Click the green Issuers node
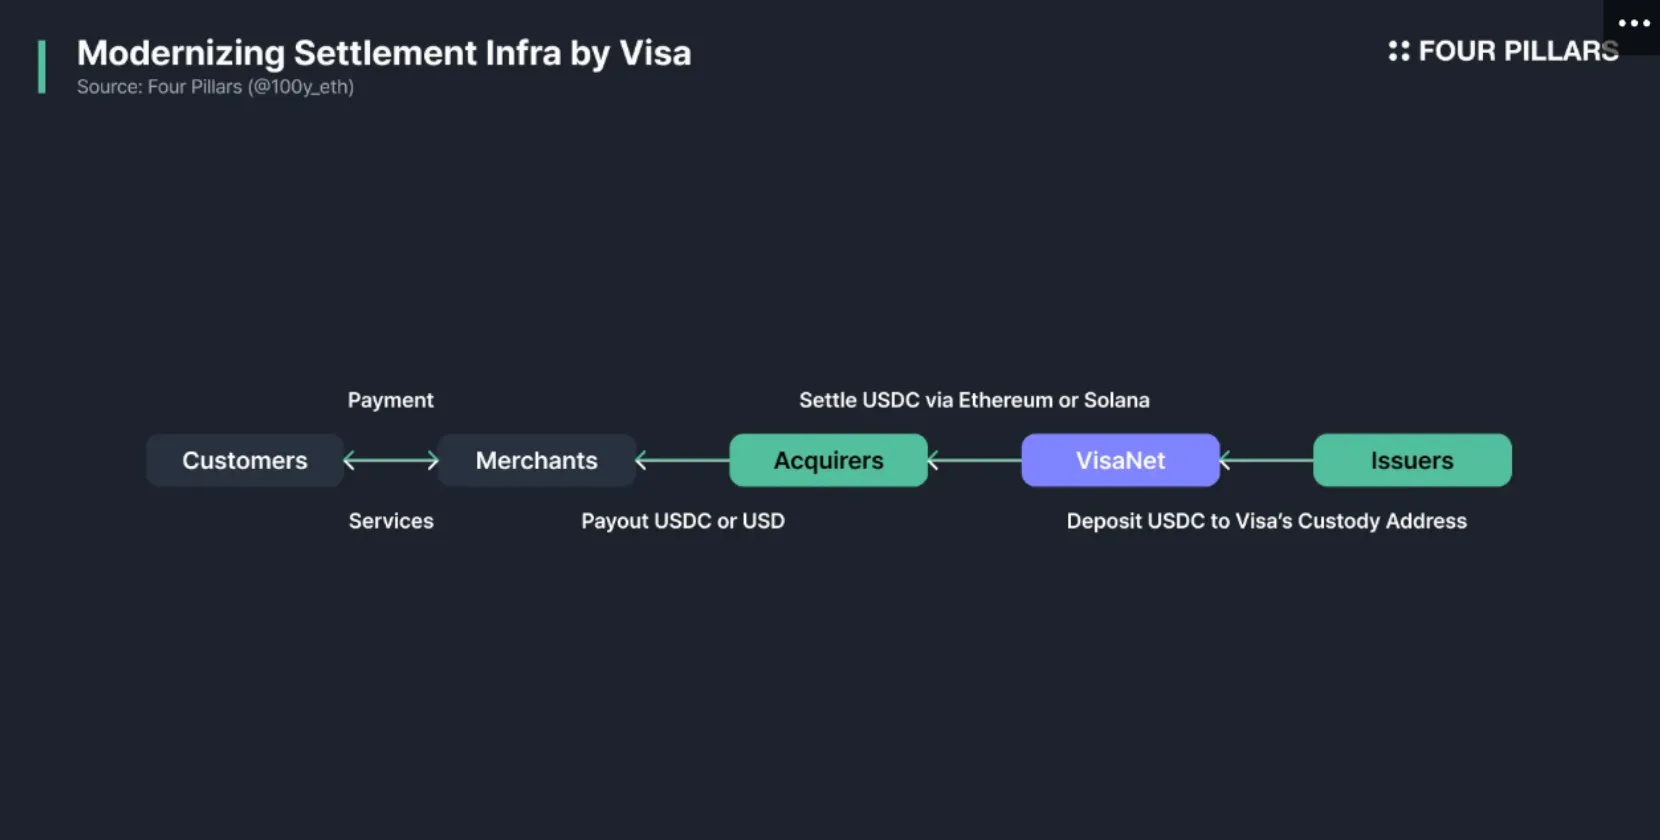The image size is (1660, 840). (1412, 460)
